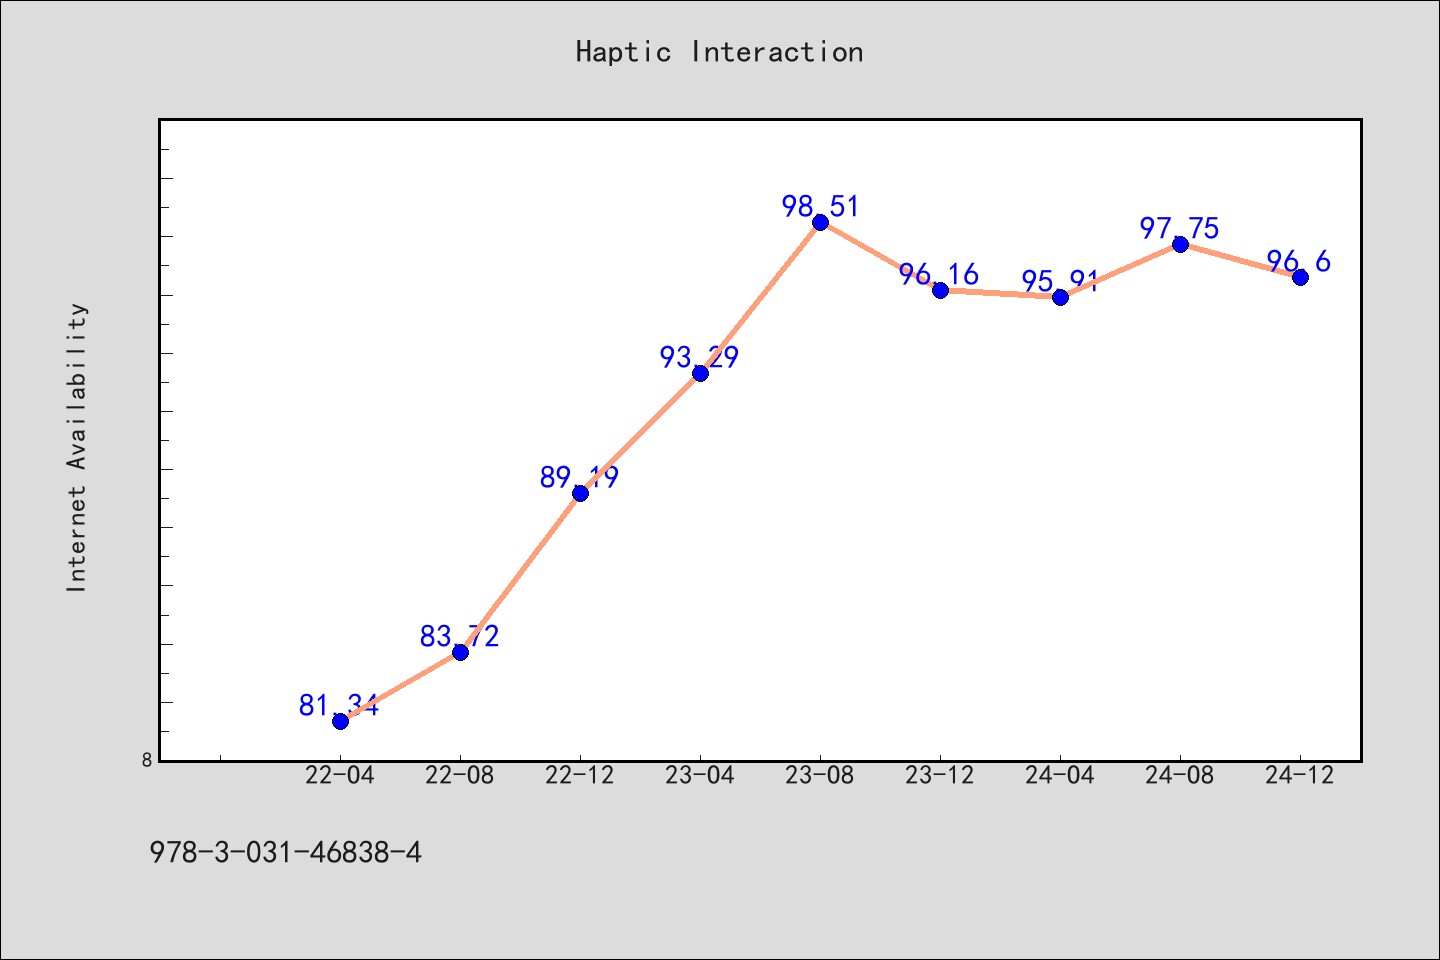Click the peak data point 98.51

(x=820, y=222)
